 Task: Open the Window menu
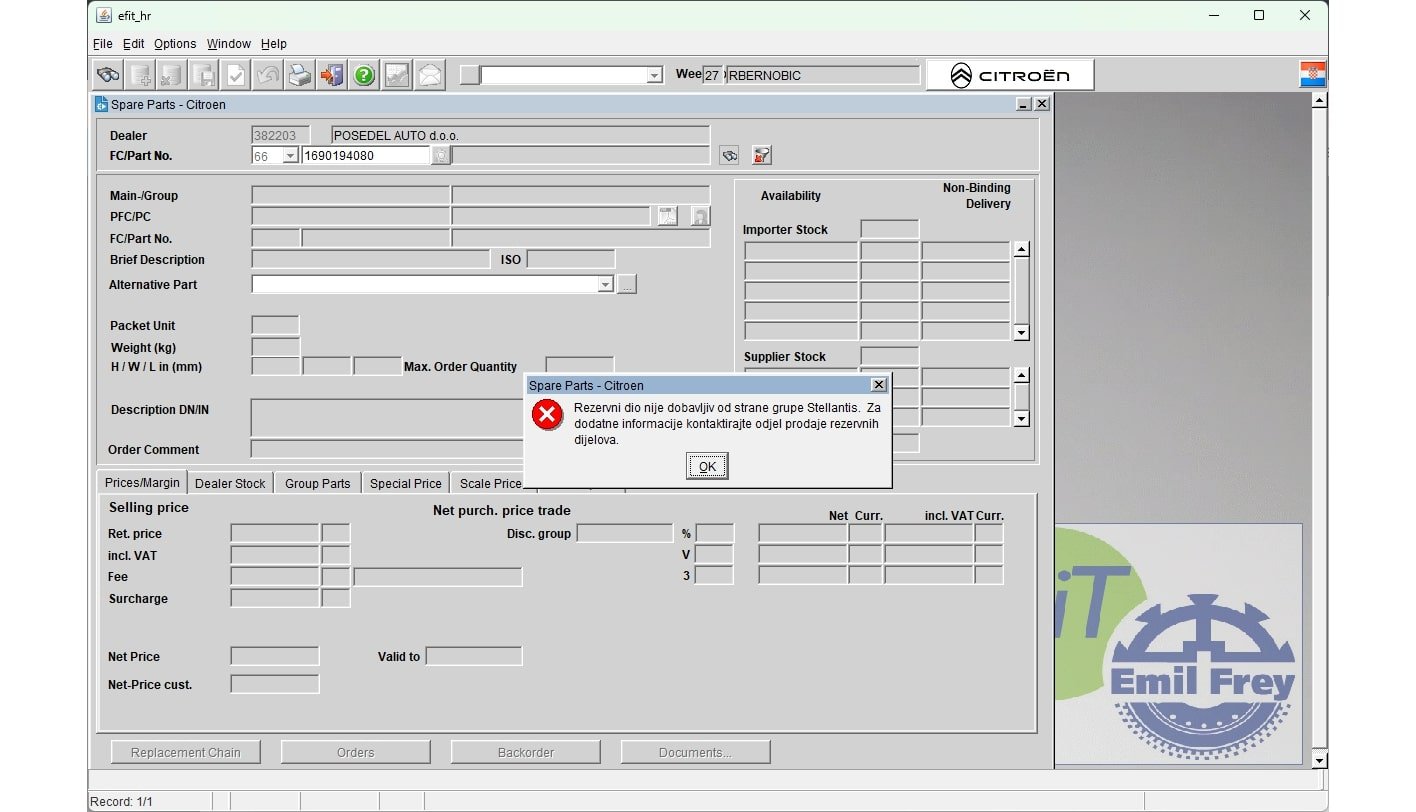pyautogui.click(x=229, y=44)
